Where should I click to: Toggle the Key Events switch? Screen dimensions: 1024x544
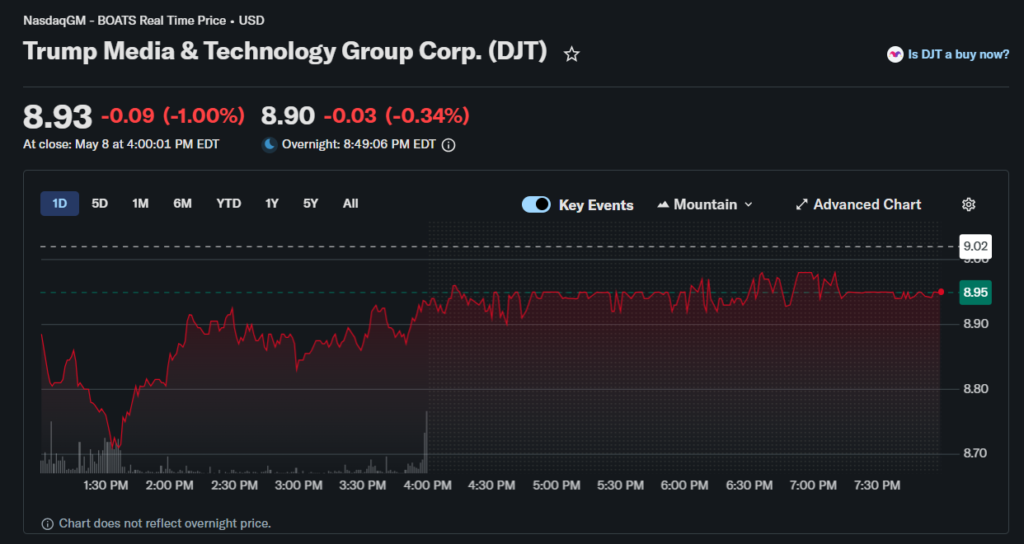[536, 204]
